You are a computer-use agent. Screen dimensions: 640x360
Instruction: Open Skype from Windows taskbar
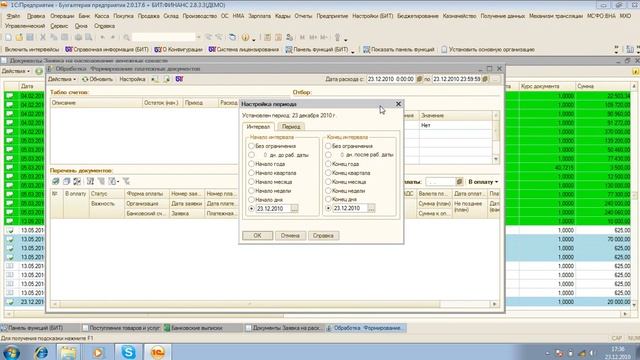128,352
